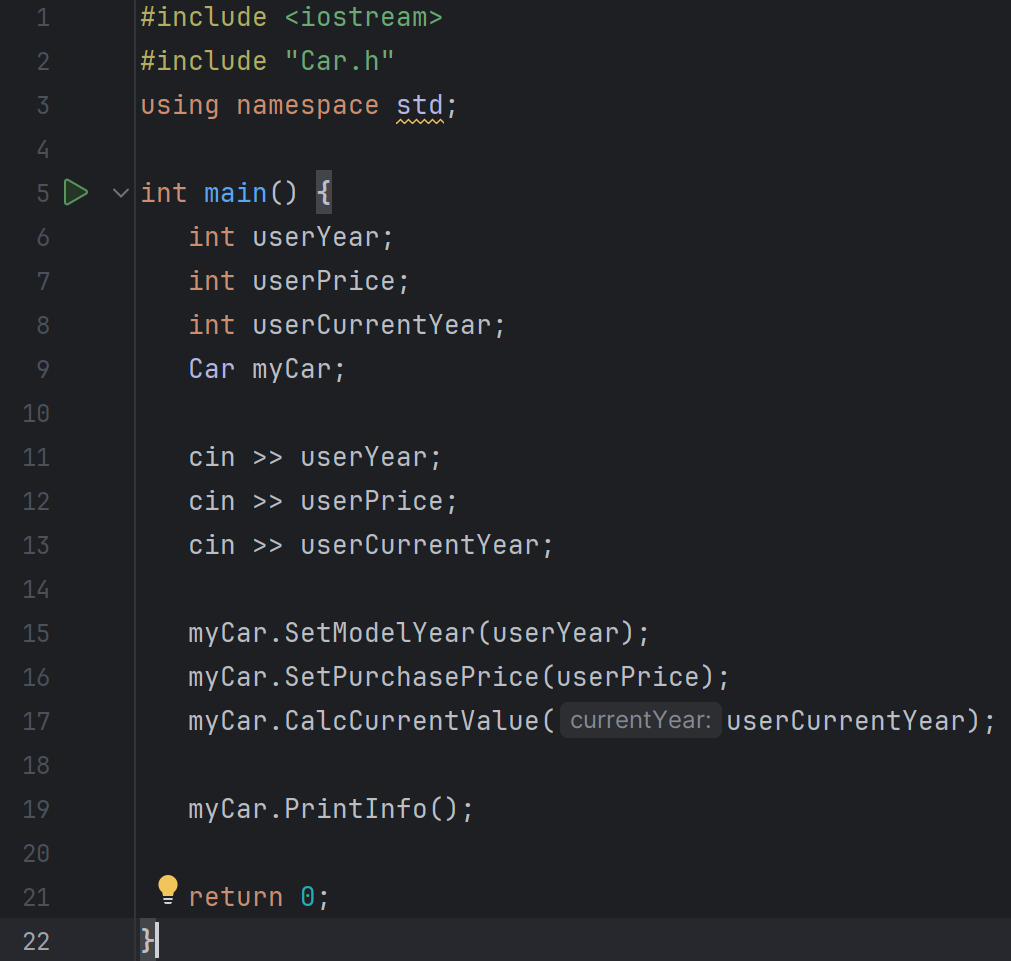Run main using the green gutter run icon
The width and height of the screenshot is (1011, 961).
pyautogui.click(x=77, y=192)
